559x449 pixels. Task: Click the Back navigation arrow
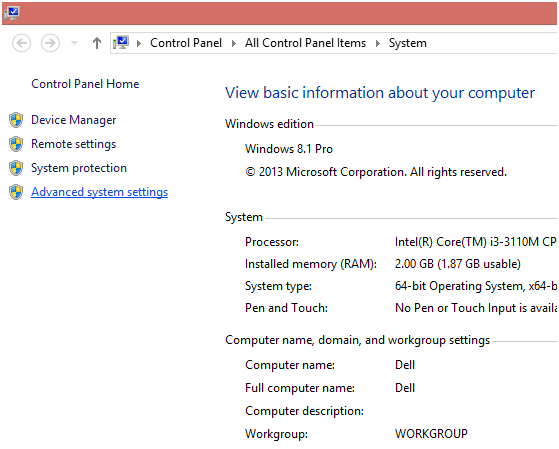21,43
